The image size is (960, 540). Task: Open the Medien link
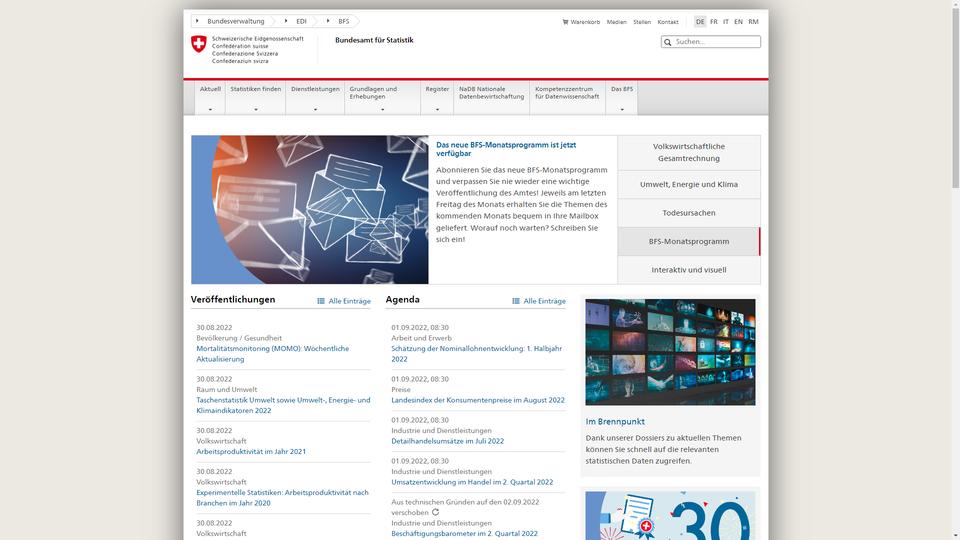click(617, 22)
